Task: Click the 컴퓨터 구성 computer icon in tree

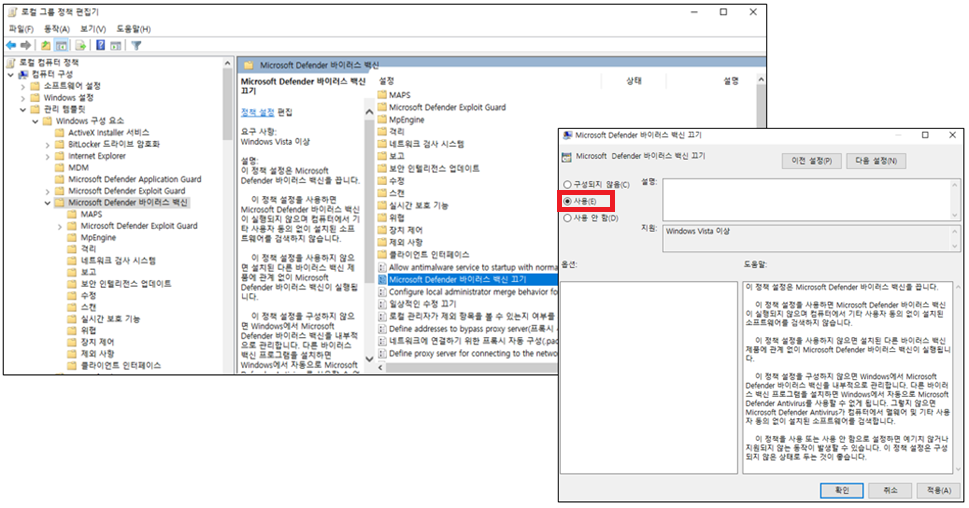Action: (x=23, y=74)
